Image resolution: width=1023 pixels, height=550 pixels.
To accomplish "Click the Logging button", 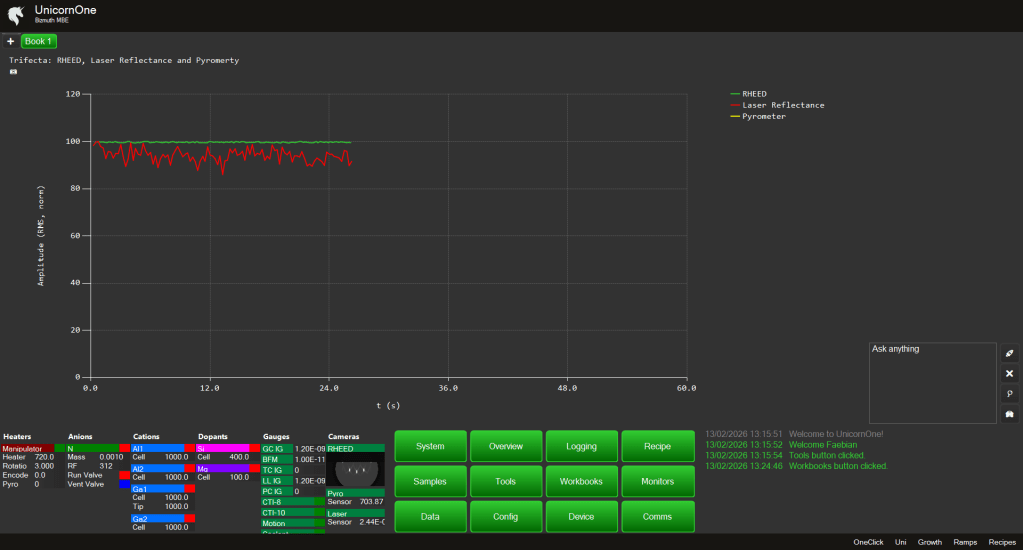I will coord(581,446).
